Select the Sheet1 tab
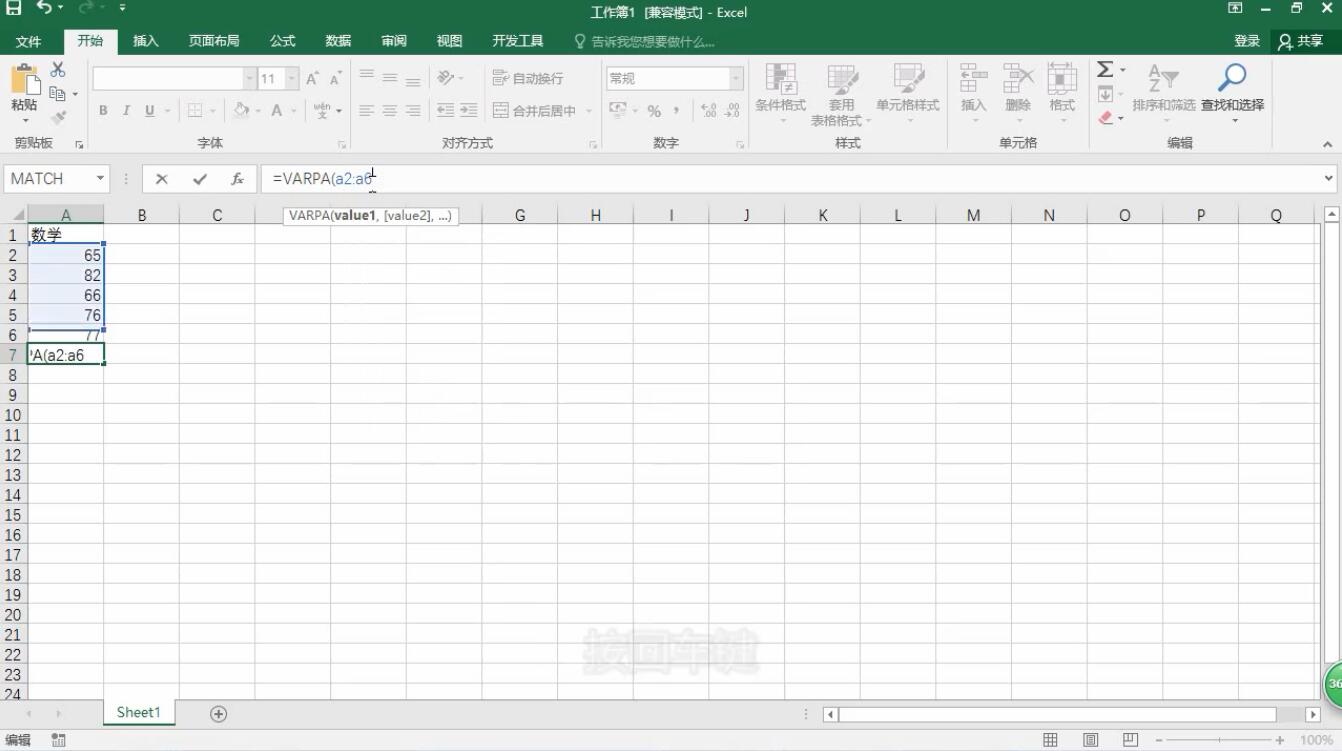This screenshot has height=751, width=1342. [138, 712]
